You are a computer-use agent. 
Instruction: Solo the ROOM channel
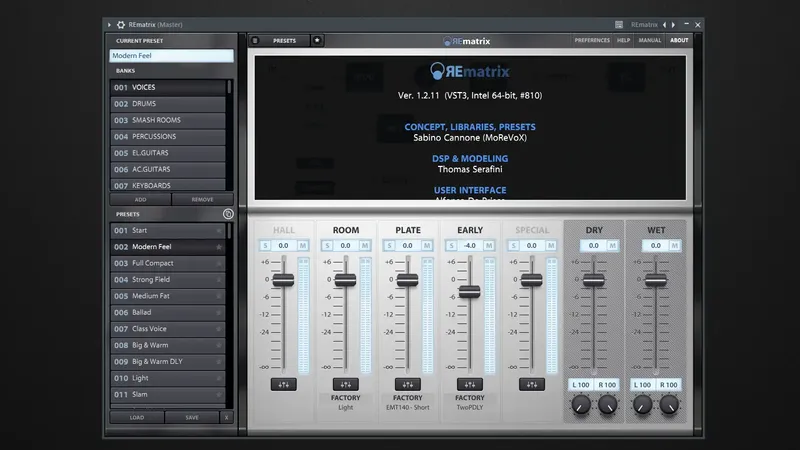pyautogui.click(x=327, y=245)
